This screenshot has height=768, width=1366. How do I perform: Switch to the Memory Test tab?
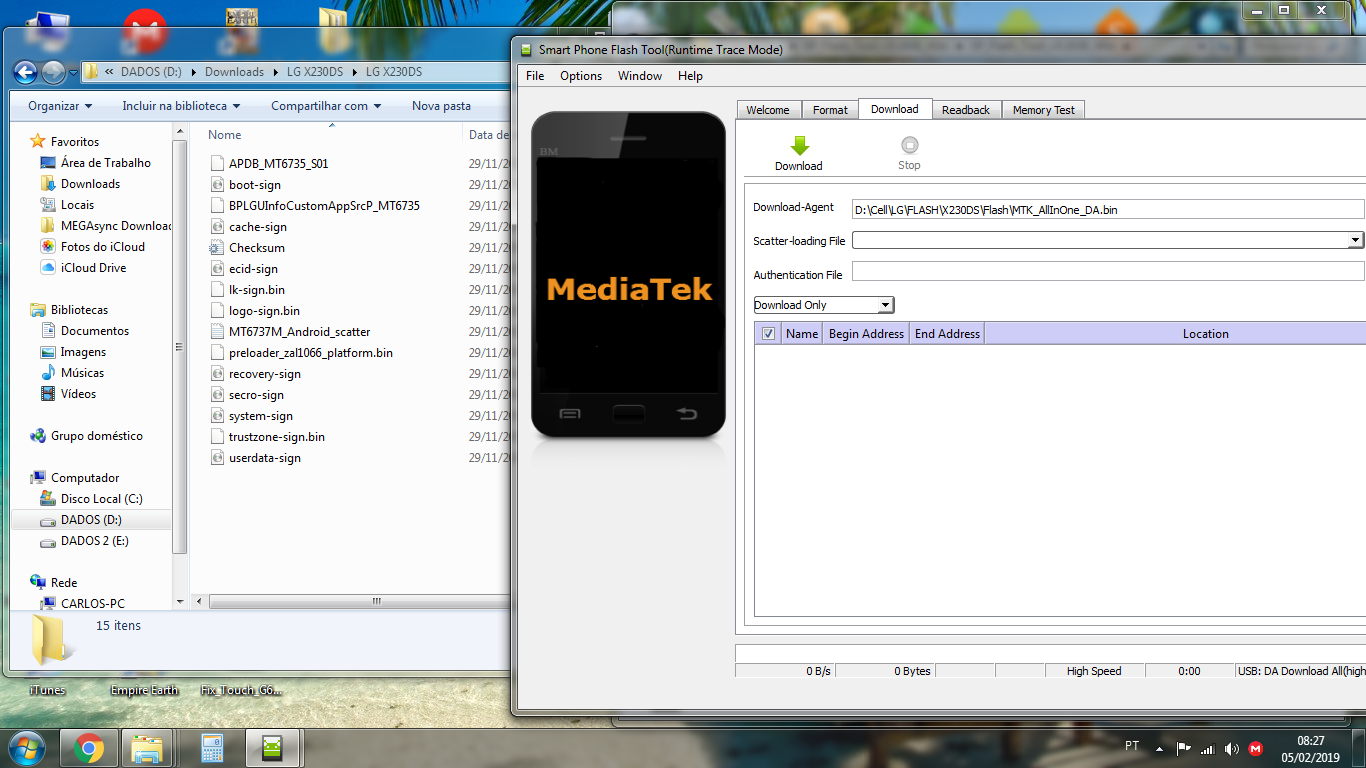click(1044, 110)
